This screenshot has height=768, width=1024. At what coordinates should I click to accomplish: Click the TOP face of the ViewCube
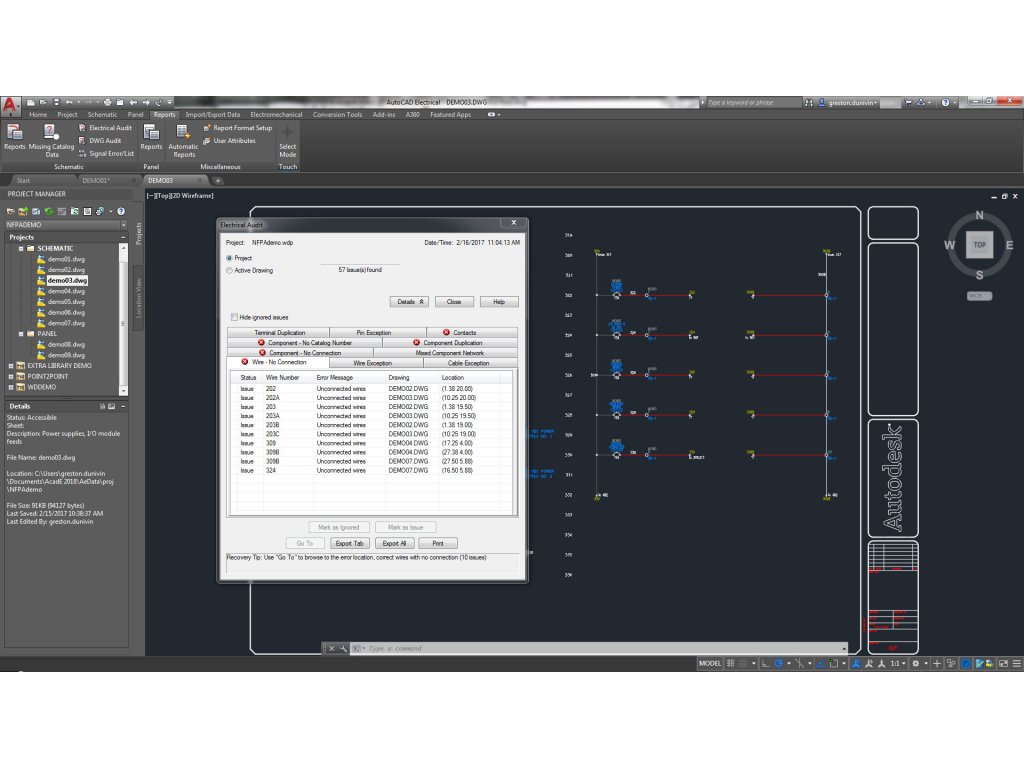979,245
